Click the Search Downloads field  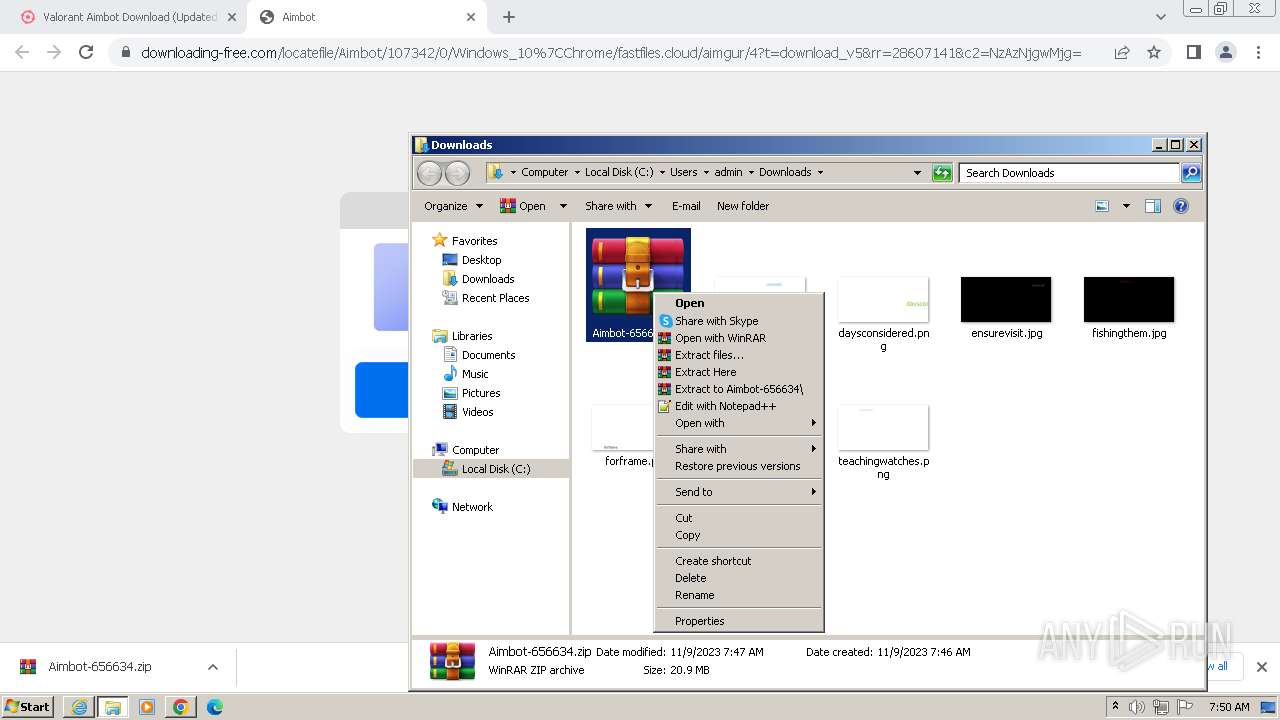tap(1069, 173)
